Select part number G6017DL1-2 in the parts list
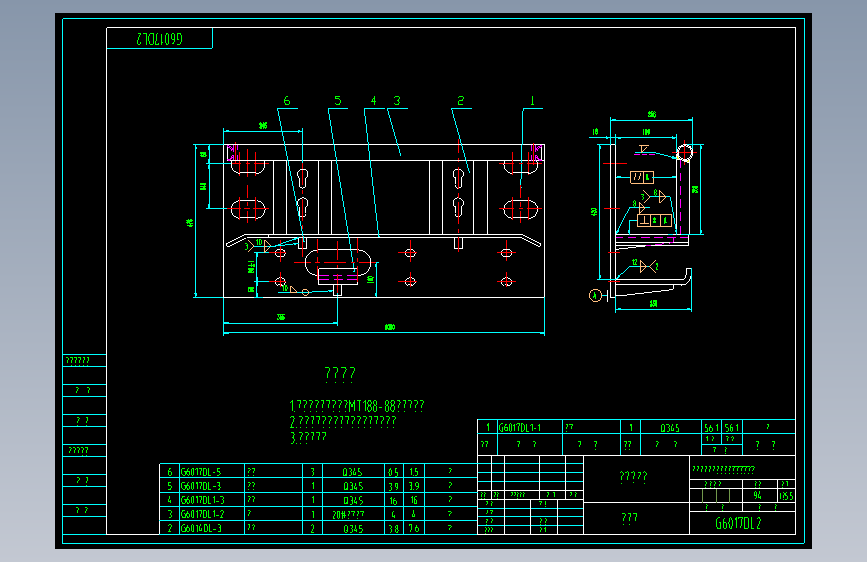 pos(203,514)
